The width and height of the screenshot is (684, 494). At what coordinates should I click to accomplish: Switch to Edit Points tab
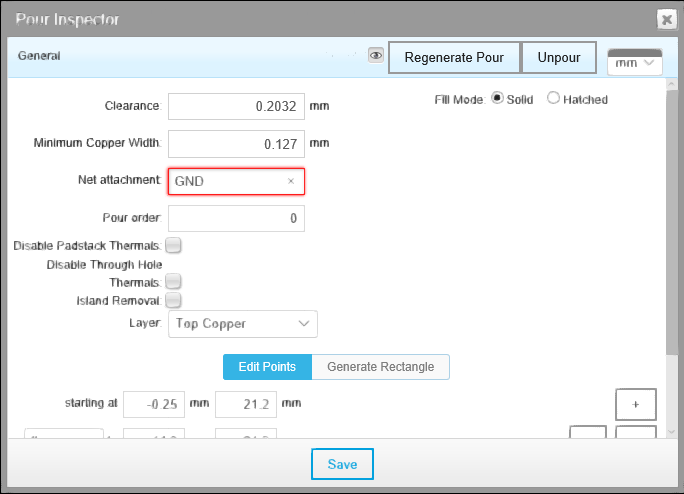267,367
